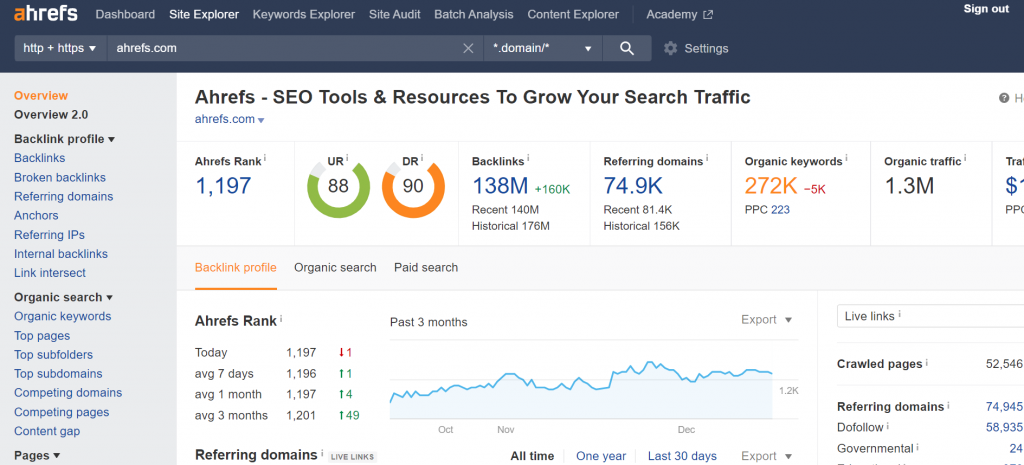Viewport: 1024px width, 465px height.
Task: Open the Dashboard menu
Action: pos(125,14)
